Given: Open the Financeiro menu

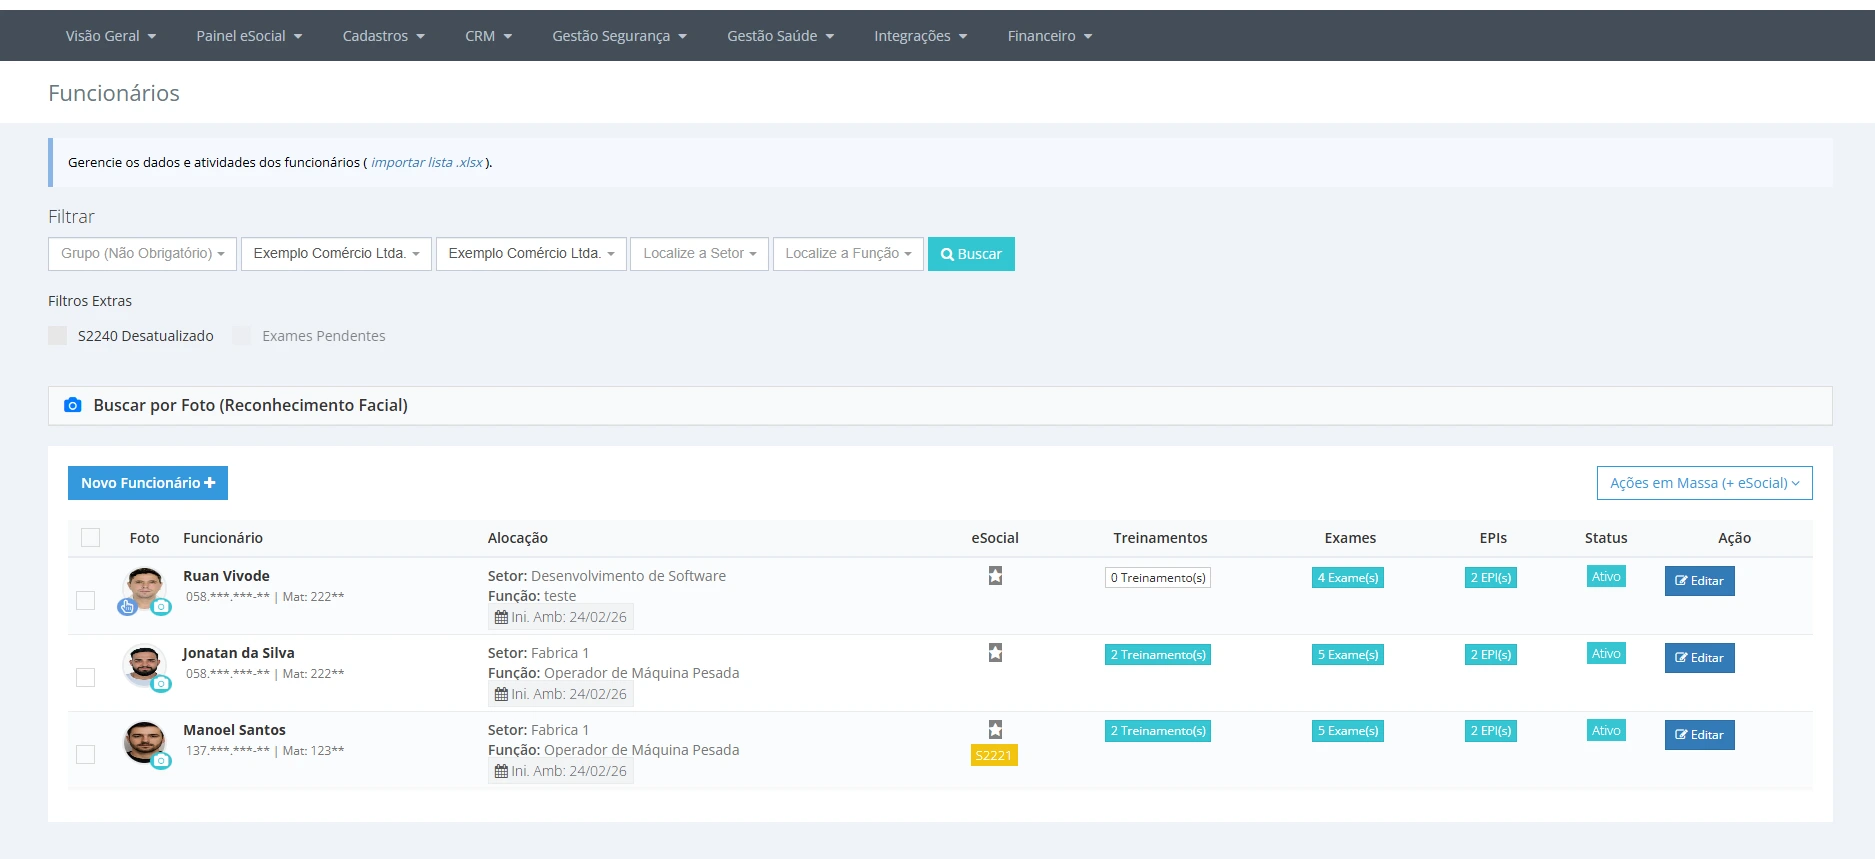Looking at the screenshot, I should (x=1050, y=36).
